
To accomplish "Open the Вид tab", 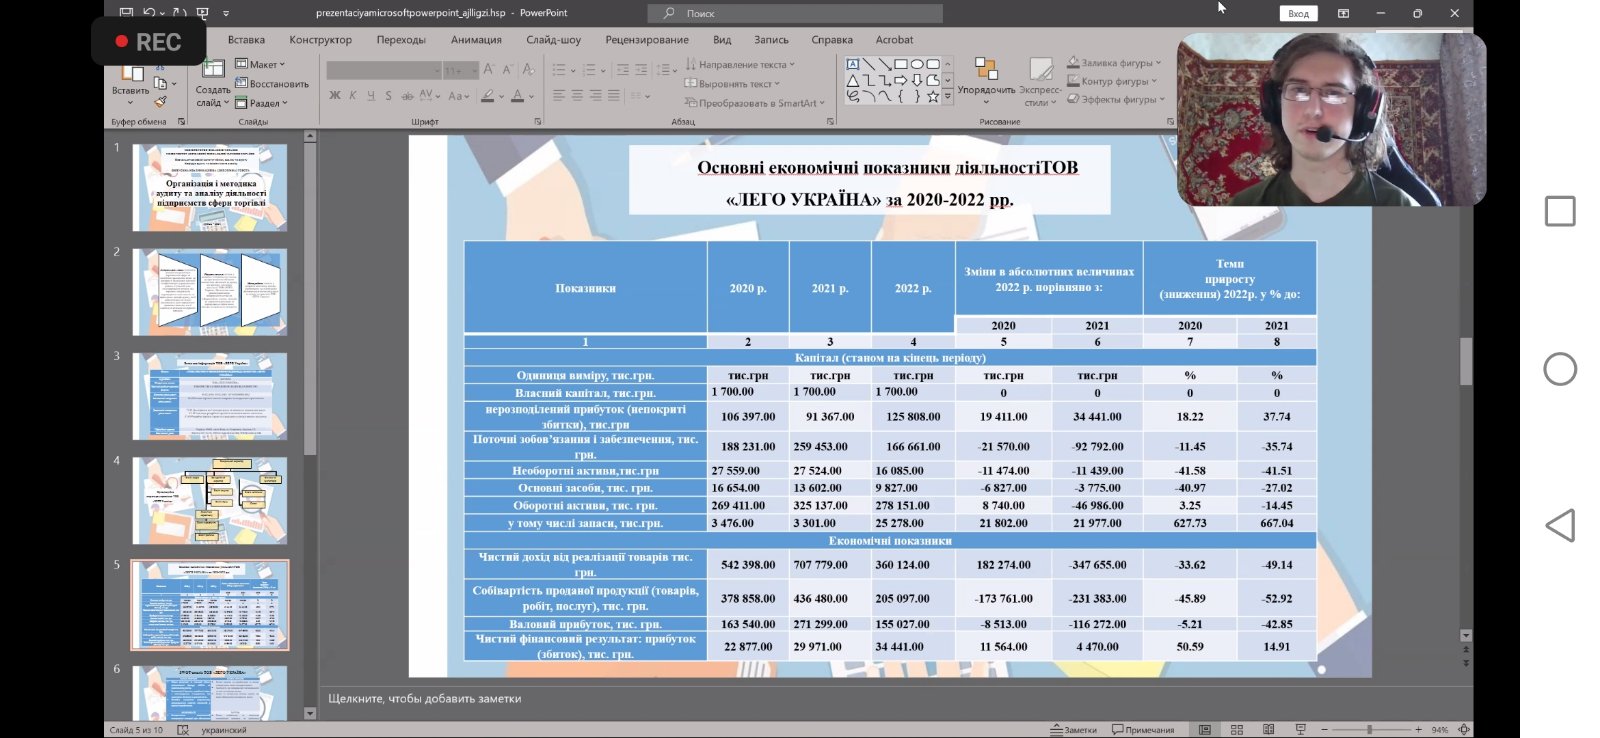I will point(722,40).
